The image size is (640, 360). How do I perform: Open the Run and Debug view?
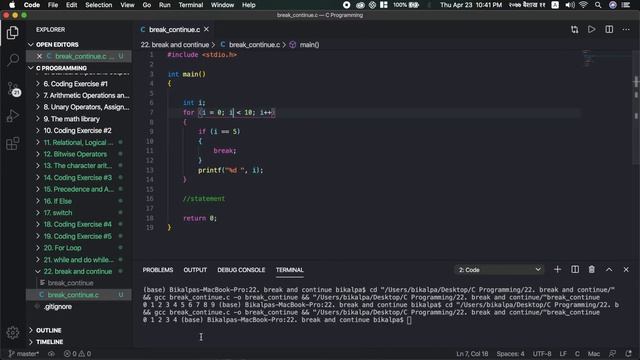pyautogui.click(x=13, y=116)
